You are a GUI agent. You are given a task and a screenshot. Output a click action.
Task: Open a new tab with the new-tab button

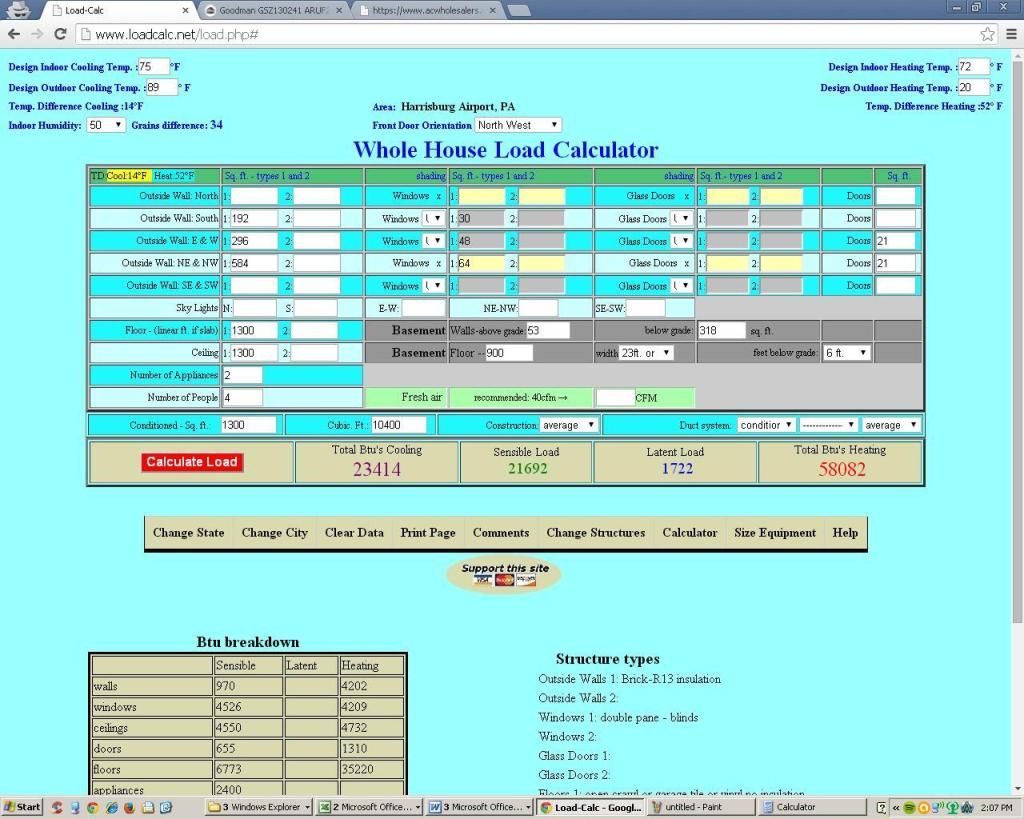click(519, 10)
